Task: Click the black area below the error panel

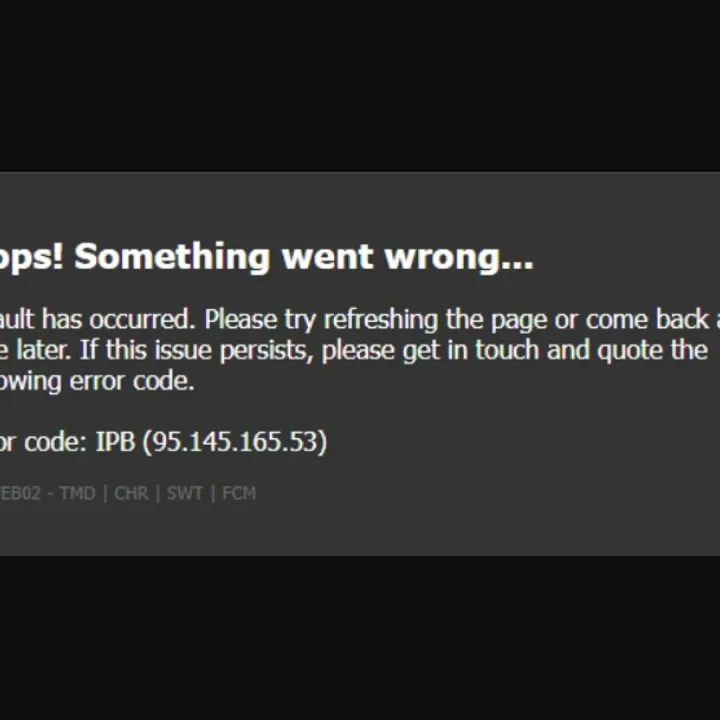Action: pyautogui.click(x=360, y=638)
